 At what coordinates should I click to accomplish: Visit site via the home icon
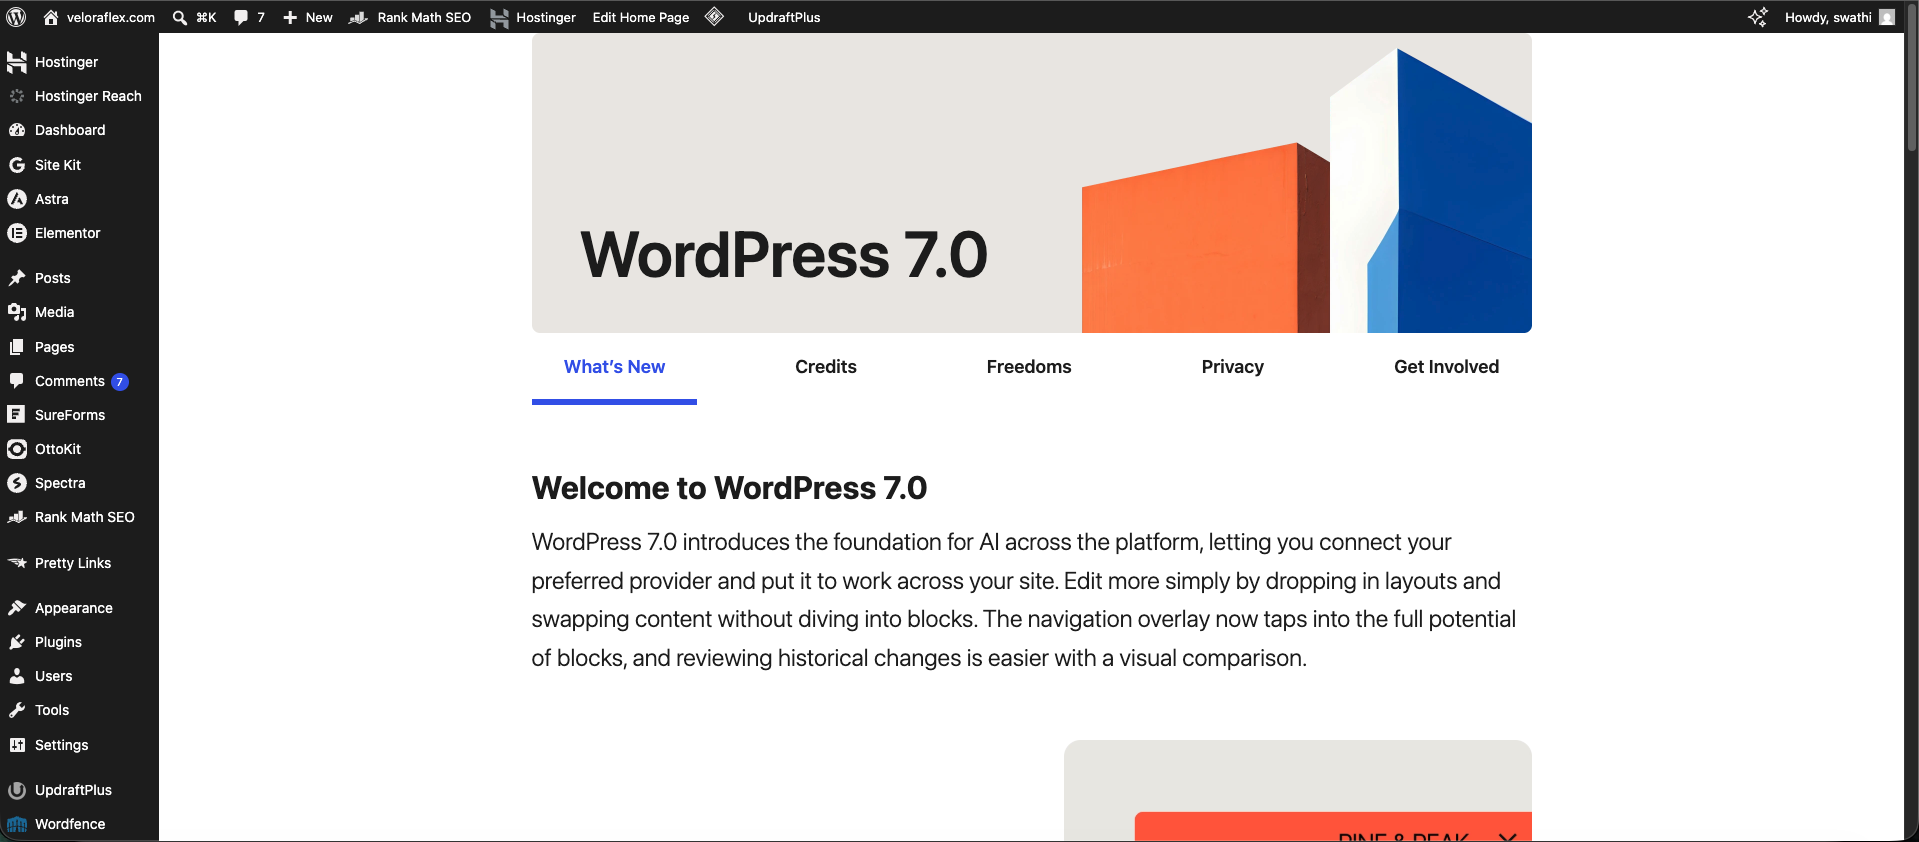[x=51, y=17]
